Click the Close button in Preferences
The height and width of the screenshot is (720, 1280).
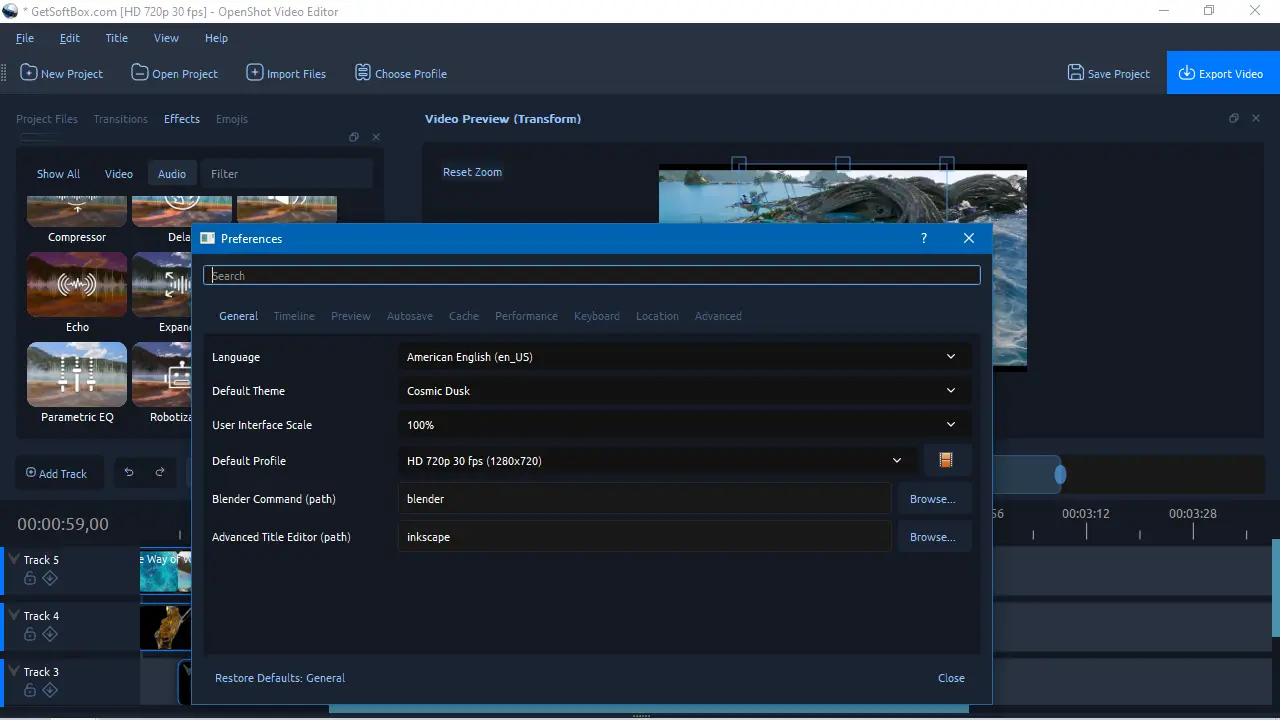[951, 677]
